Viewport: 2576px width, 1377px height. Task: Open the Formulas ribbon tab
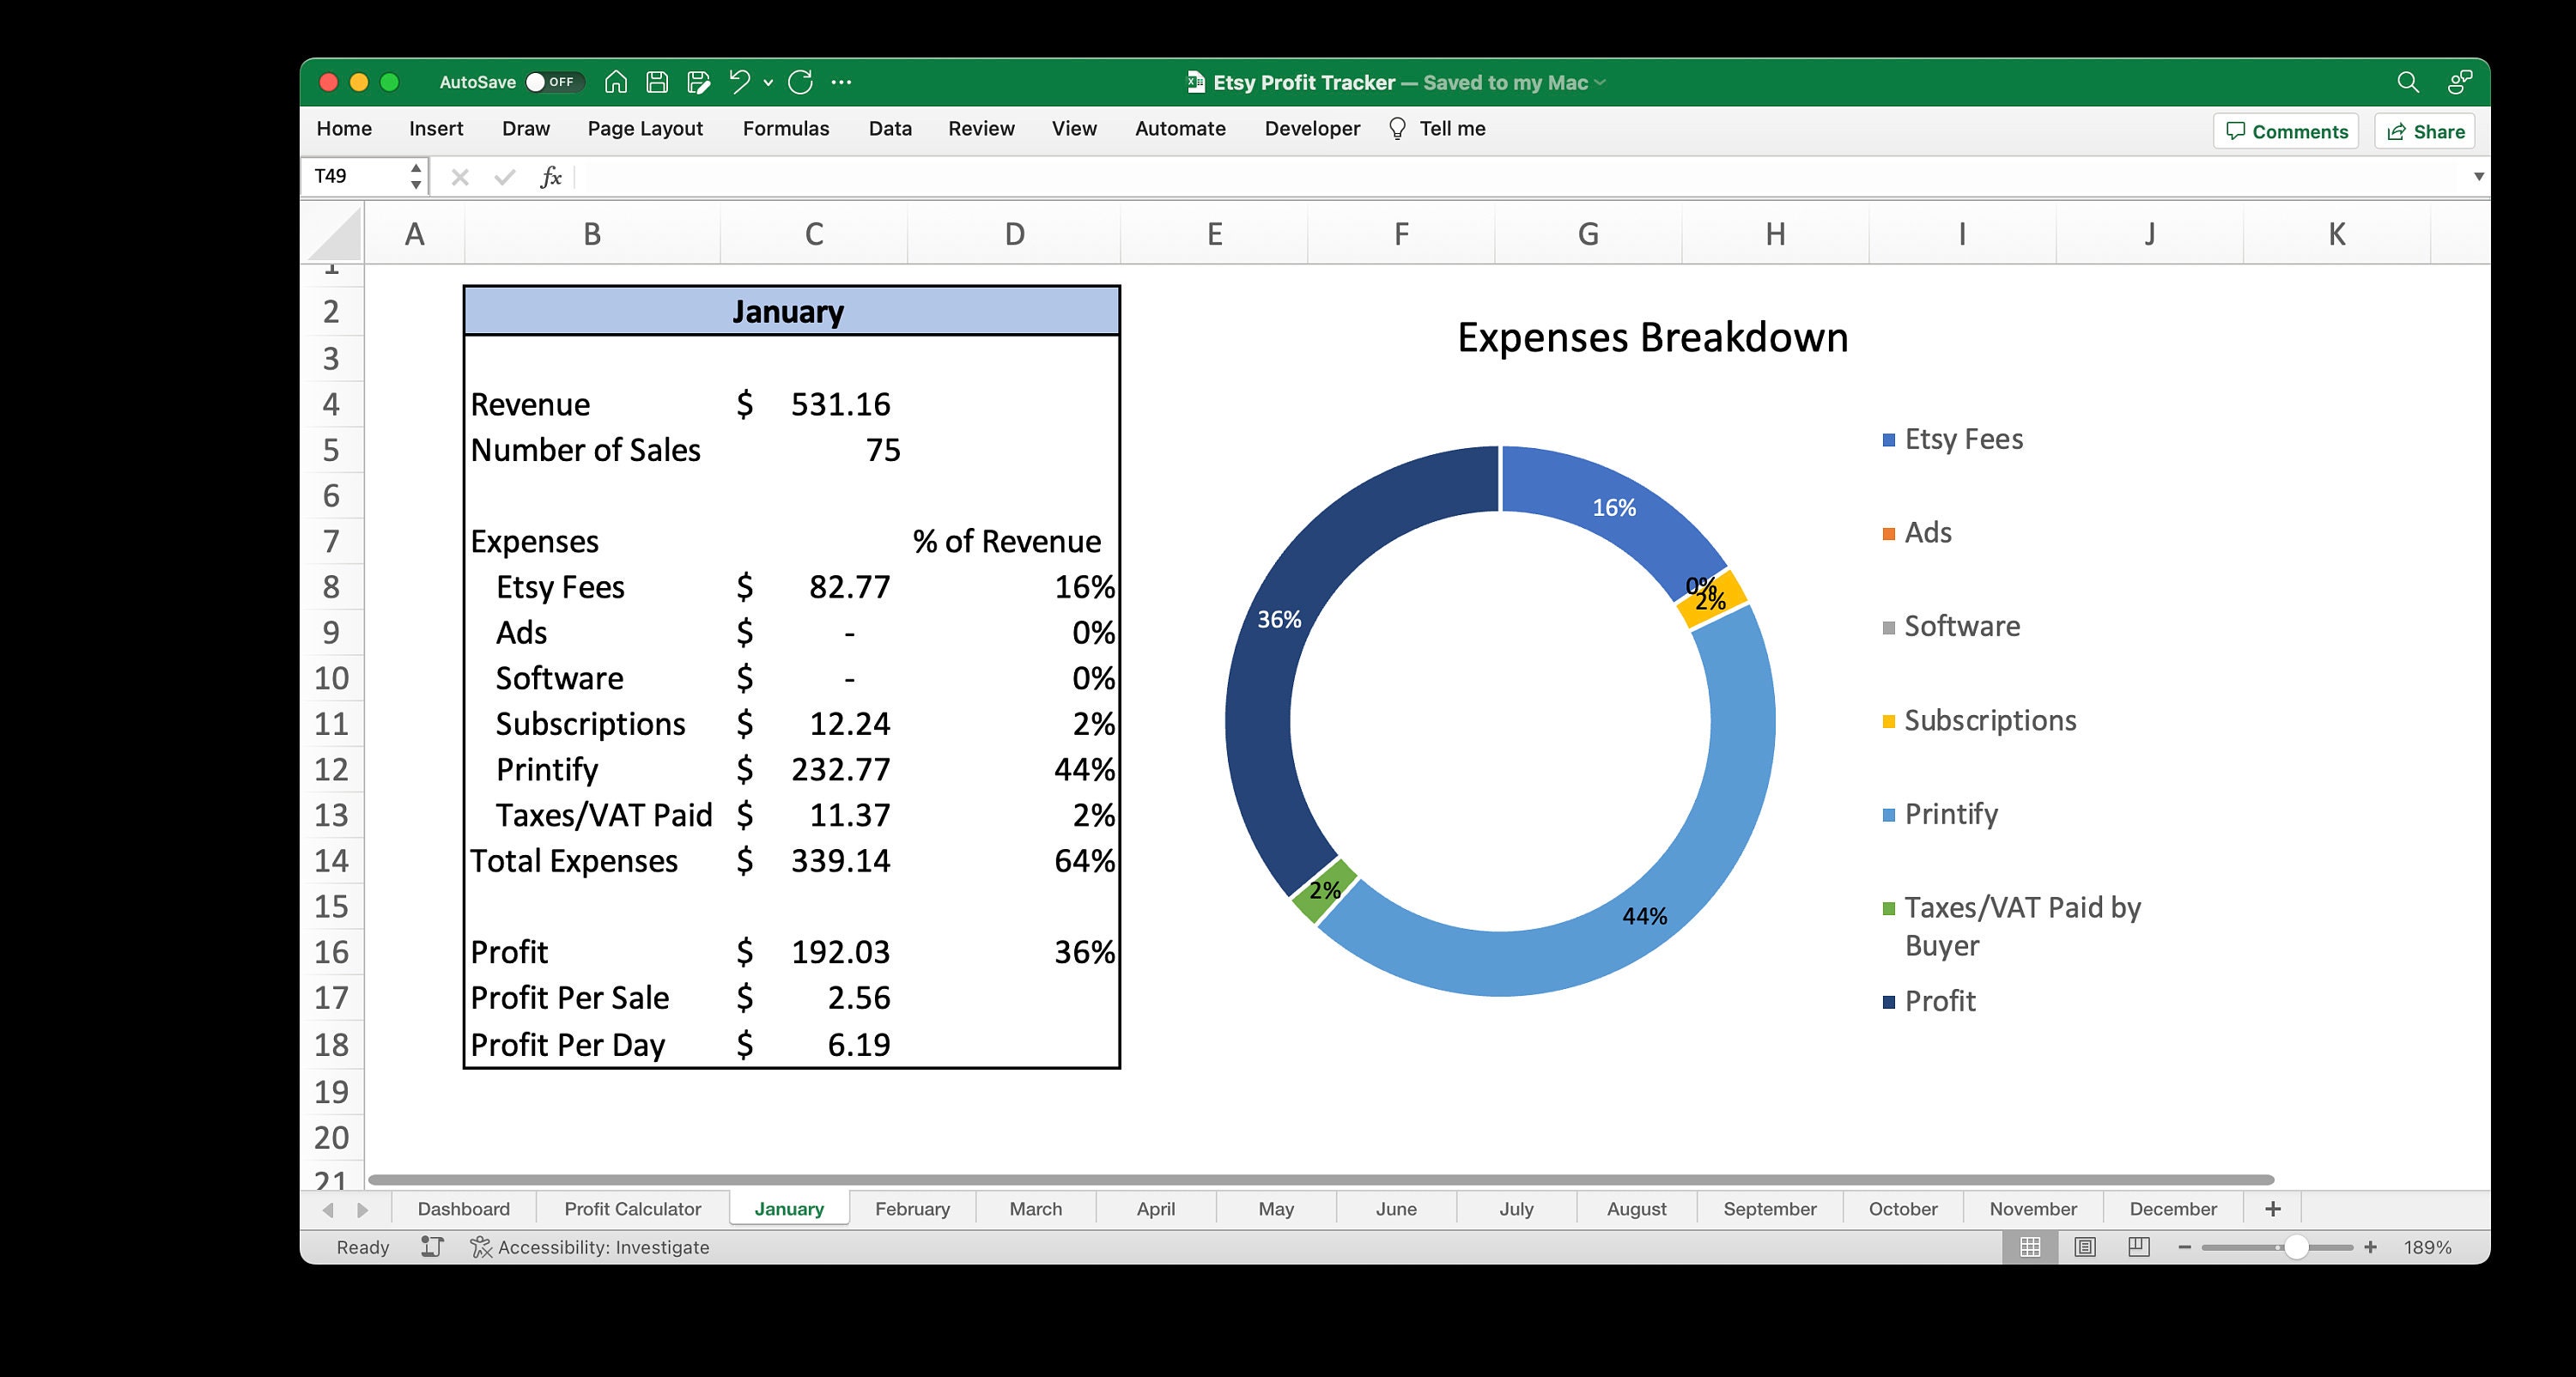pyautogui.click(x=786, y=129)
